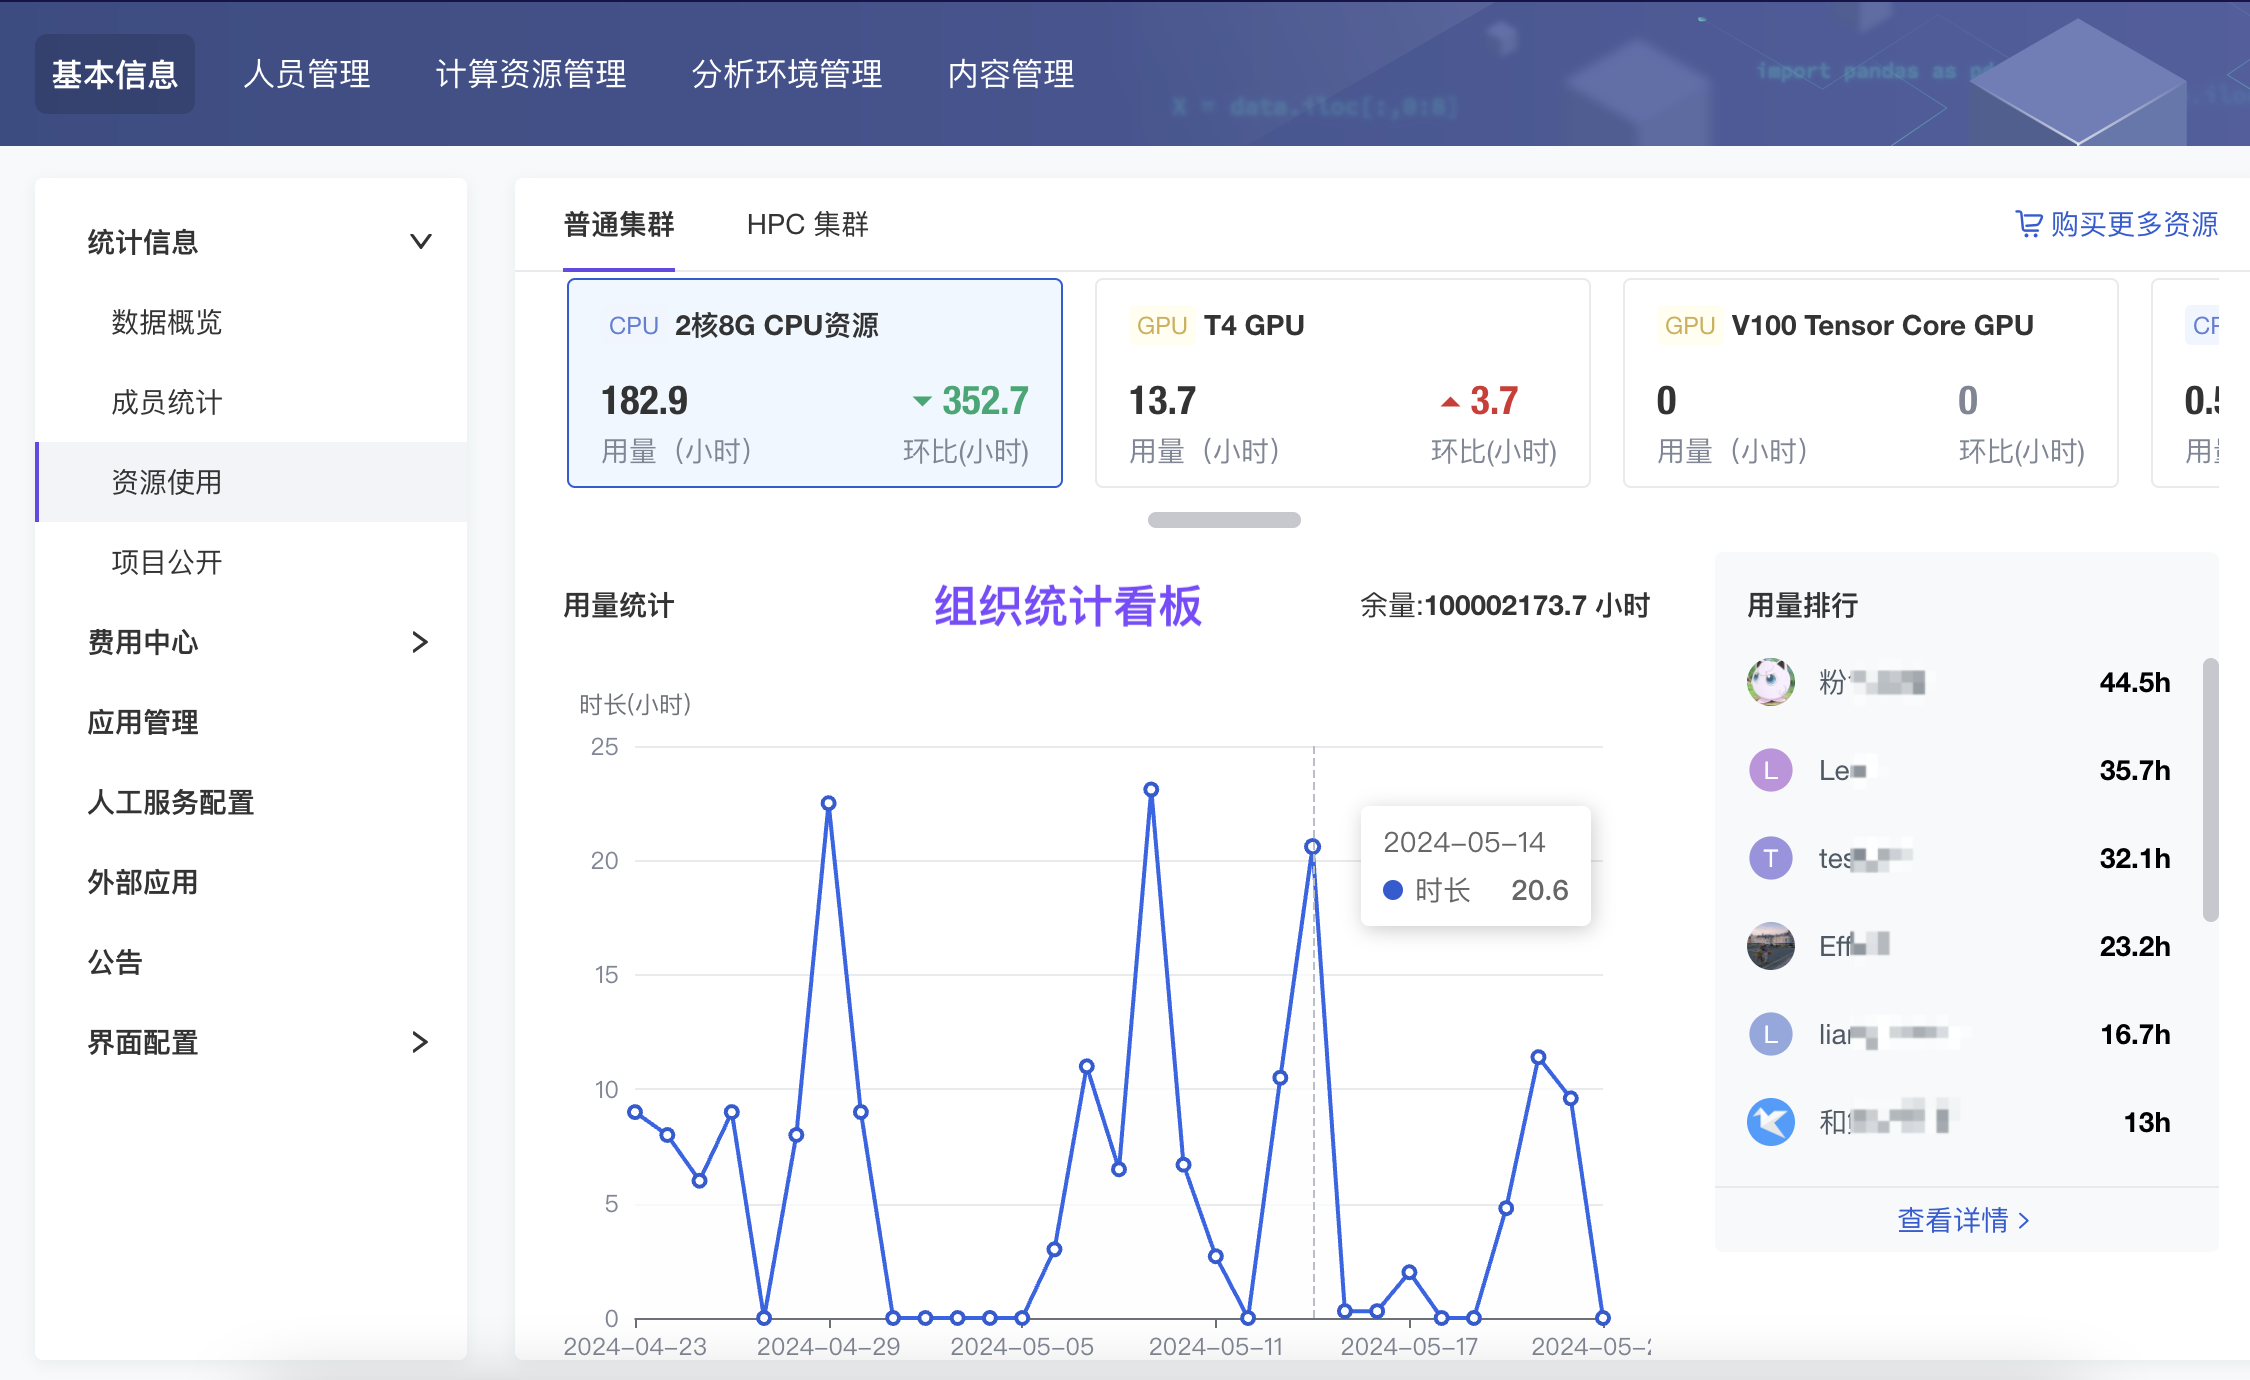2250x1380 pixels.
Task: Expand the 费用中心 menu
Action: coord(421,642)
